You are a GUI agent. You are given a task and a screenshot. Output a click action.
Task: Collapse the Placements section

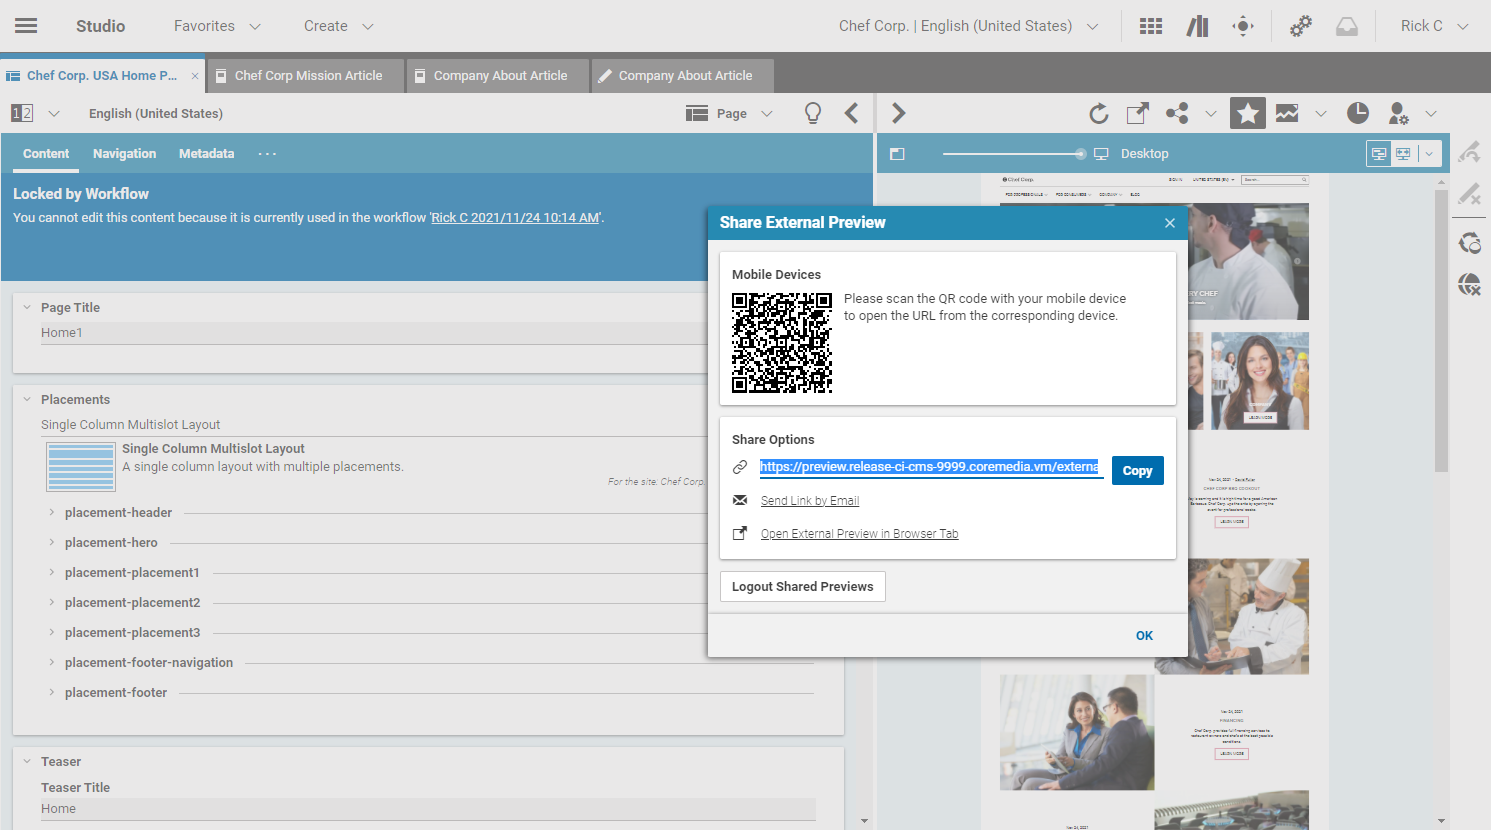tap(27, 399)
